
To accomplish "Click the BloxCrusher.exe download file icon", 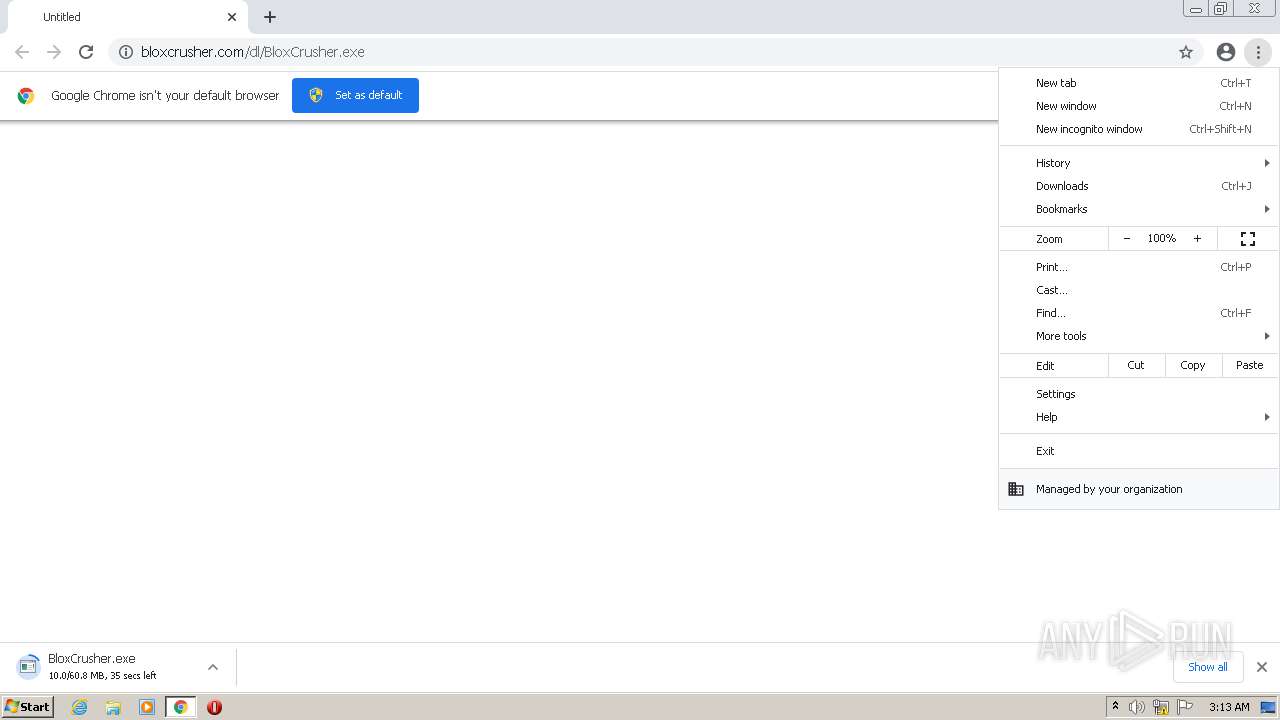I will 28,666.
